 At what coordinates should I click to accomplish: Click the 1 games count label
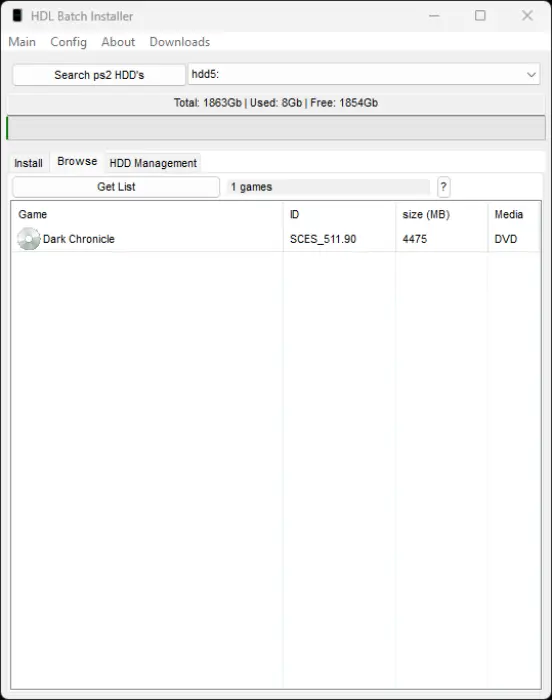[329, 187]
